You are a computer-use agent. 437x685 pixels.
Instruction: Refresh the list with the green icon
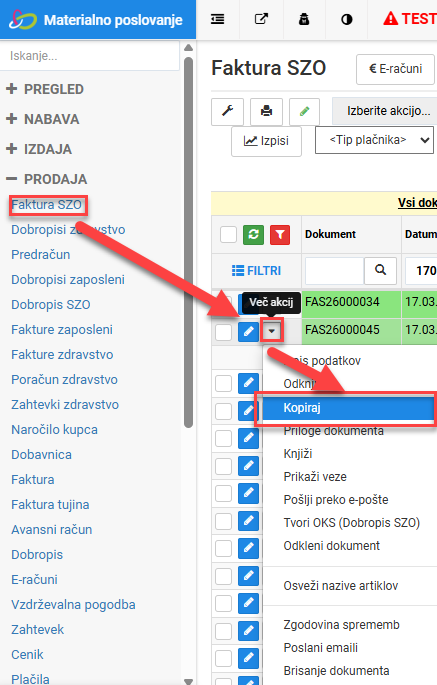[253, 235]
